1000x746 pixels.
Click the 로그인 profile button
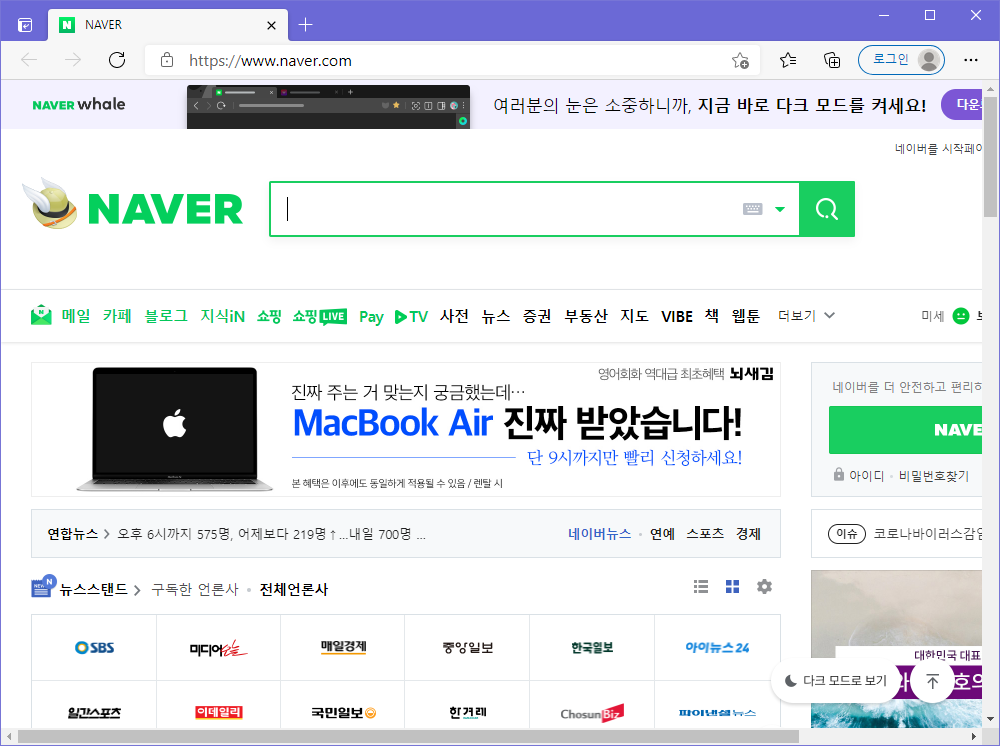click(901, 60)
